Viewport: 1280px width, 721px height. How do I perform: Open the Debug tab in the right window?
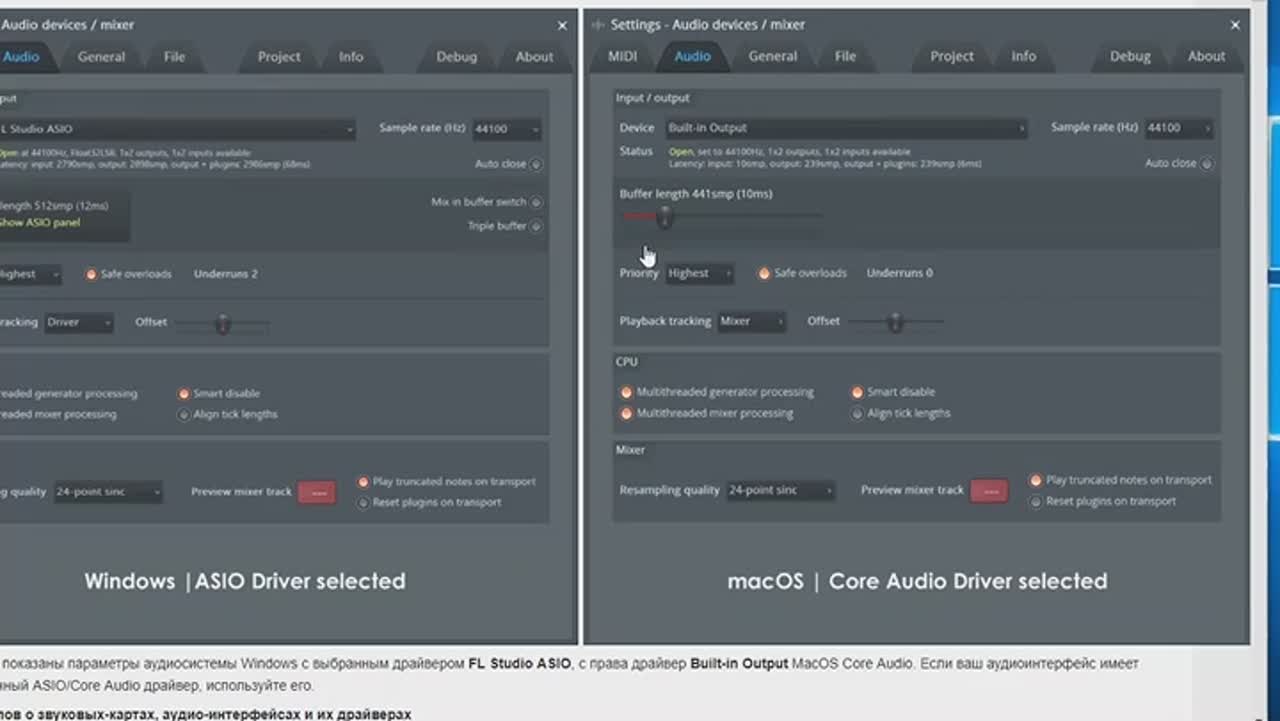(1130, 57)
